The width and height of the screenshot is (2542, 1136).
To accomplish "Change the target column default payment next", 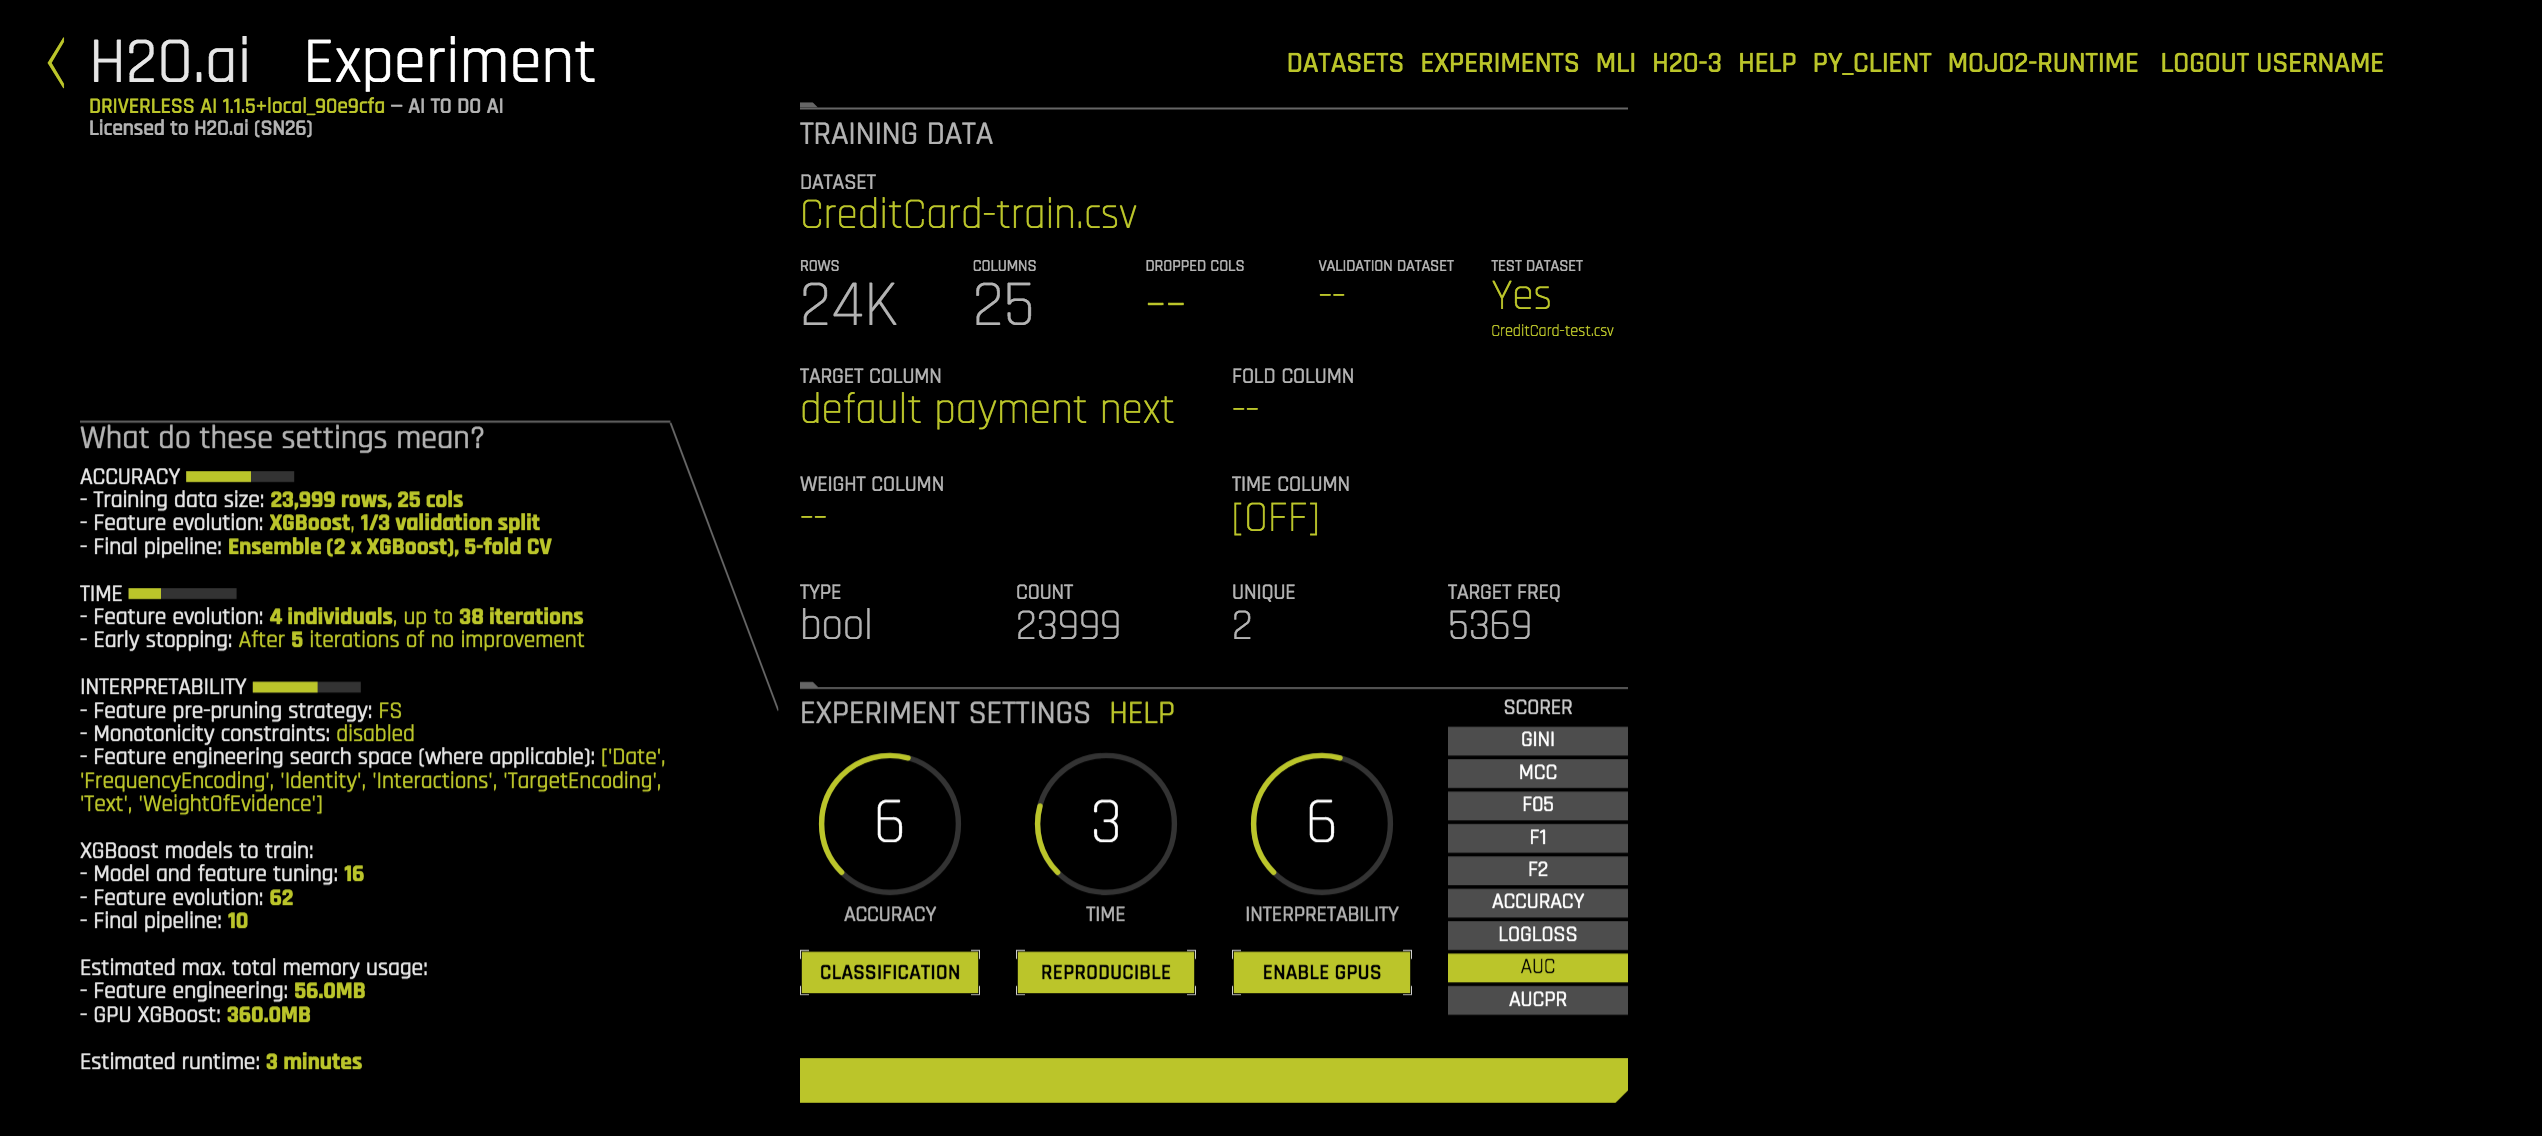I will tap(986, 409).
